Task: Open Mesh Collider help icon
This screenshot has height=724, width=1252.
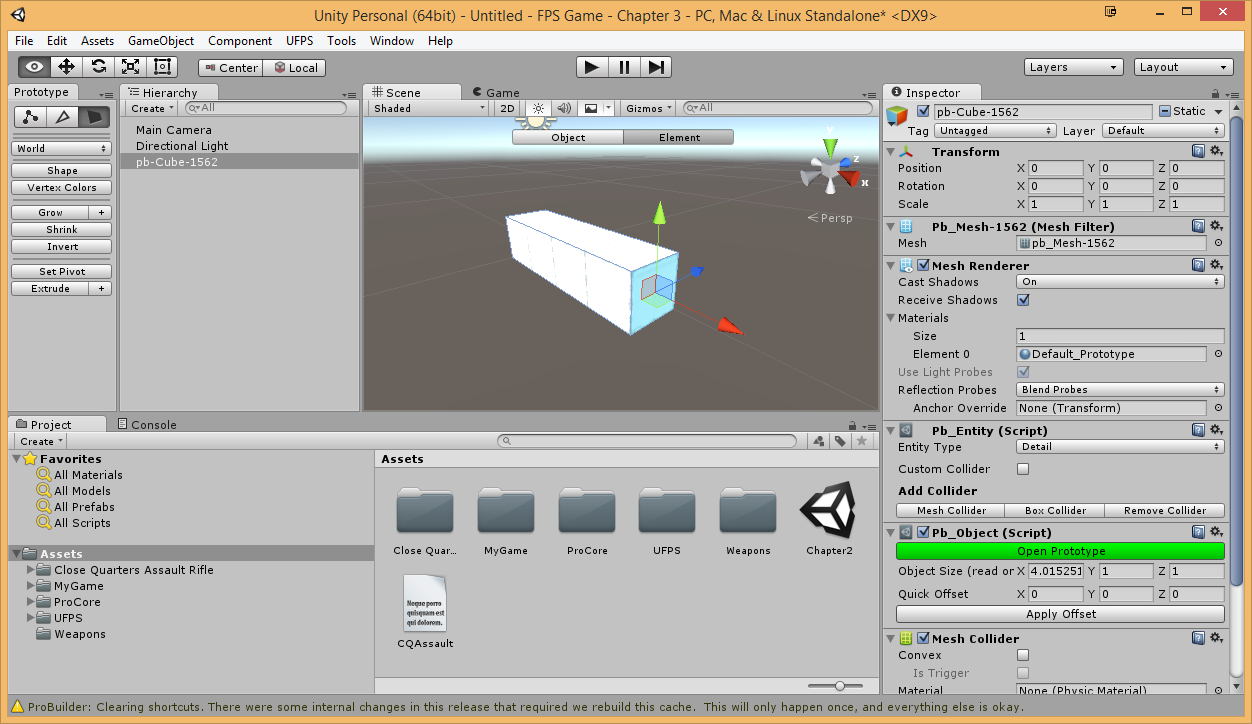Action: tap(1198, 638)
